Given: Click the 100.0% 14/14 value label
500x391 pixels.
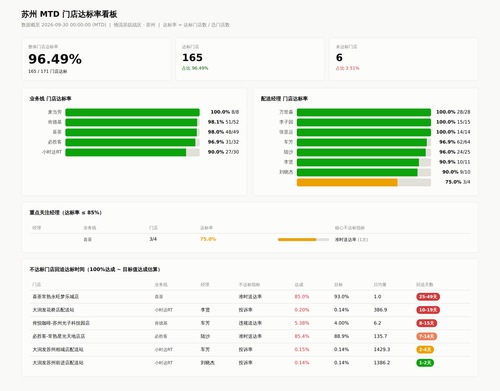Looking at the screenshot, I should click(453, 132).
